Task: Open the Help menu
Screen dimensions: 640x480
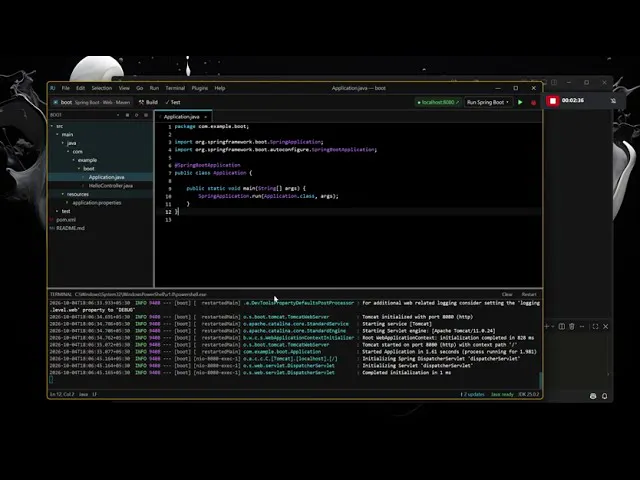Action: [x=220, y=88]
